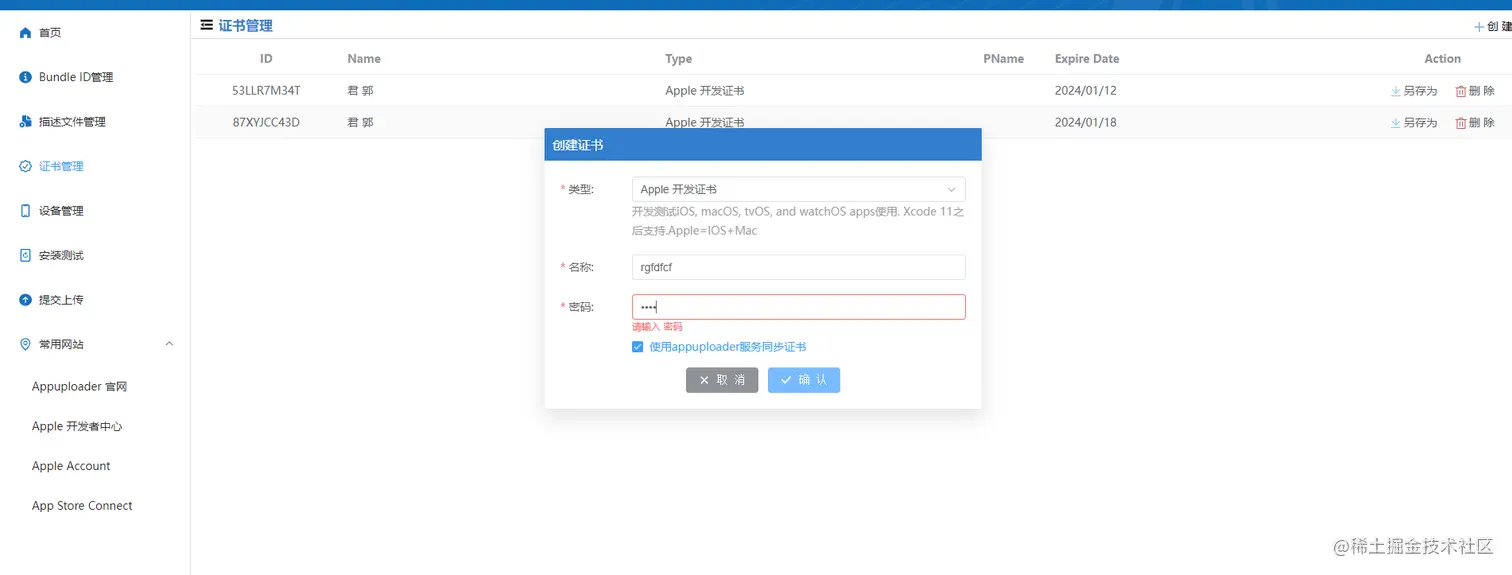Click expire date 2024/01/18 cell
The height and width of the screenshot is (575, 1512).
point(1086,123)
